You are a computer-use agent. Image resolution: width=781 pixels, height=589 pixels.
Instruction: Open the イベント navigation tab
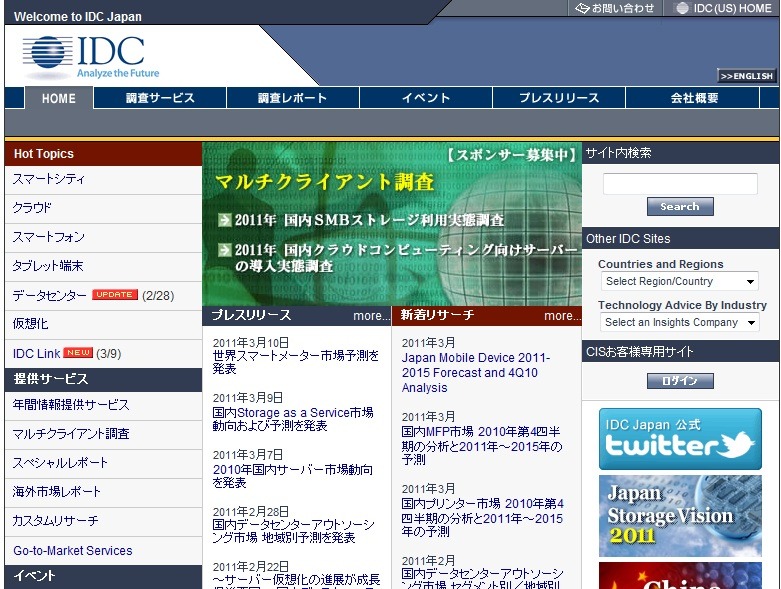tap(426, 98)
